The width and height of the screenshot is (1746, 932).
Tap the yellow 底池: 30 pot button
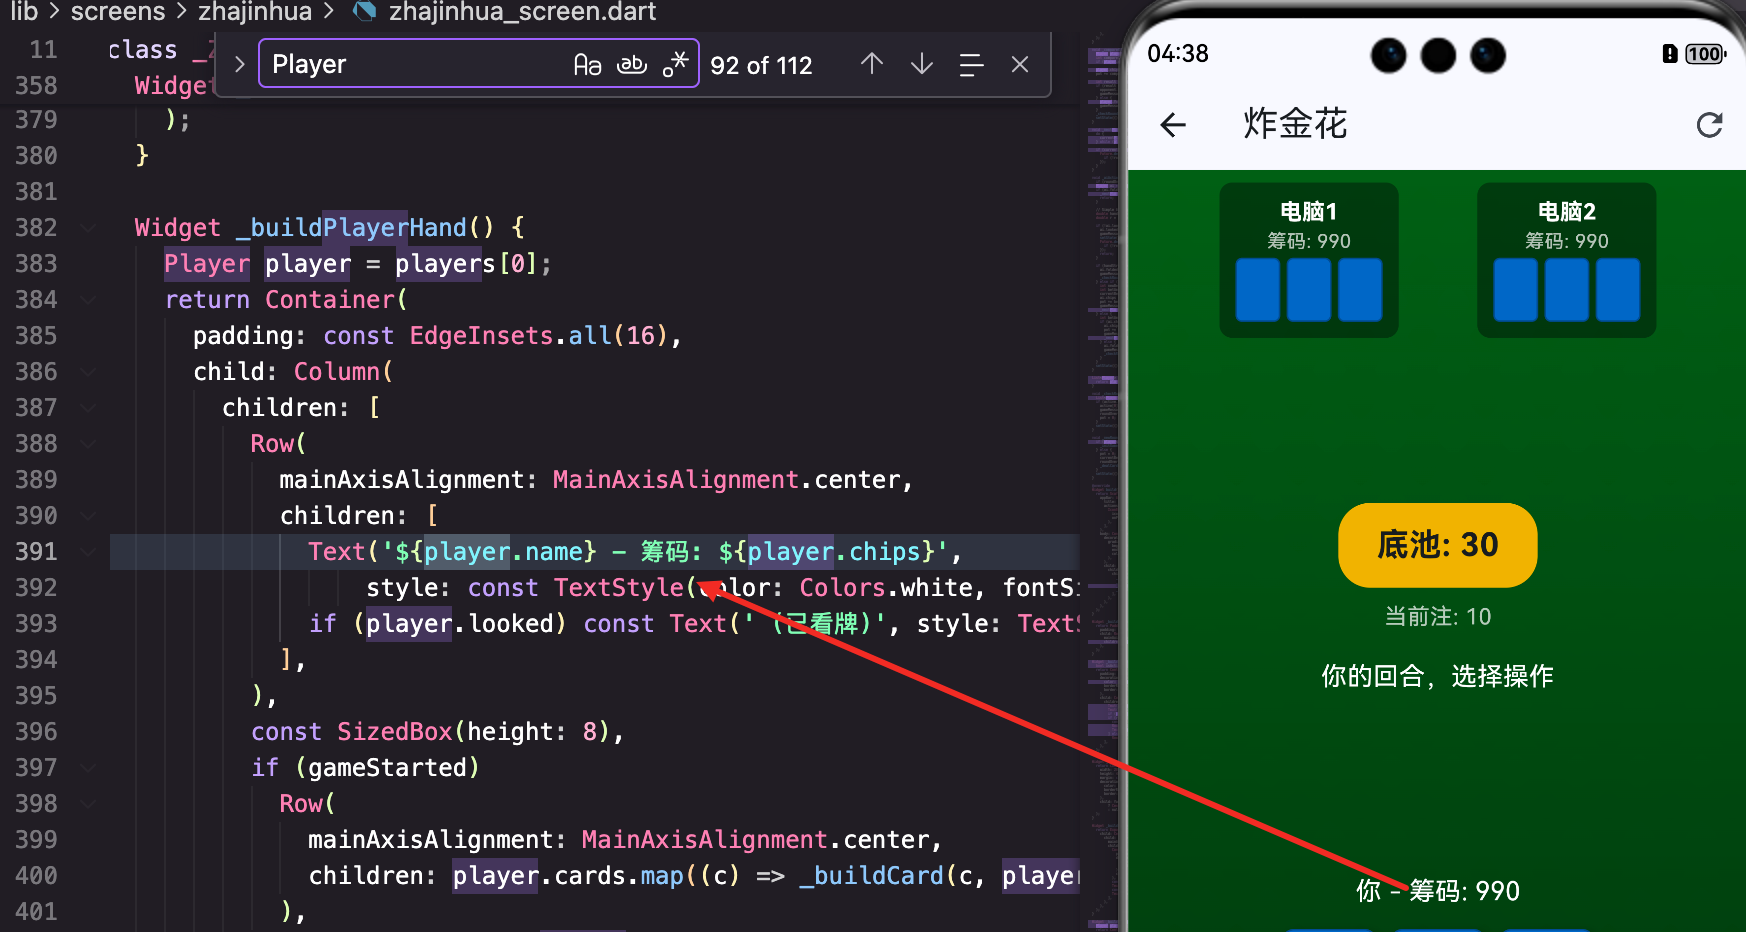[x=1437, y=545]
